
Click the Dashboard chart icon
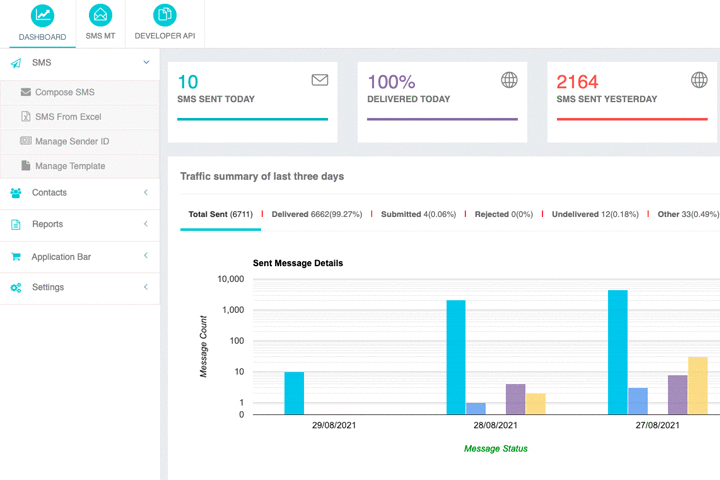(x=42, y=15)
